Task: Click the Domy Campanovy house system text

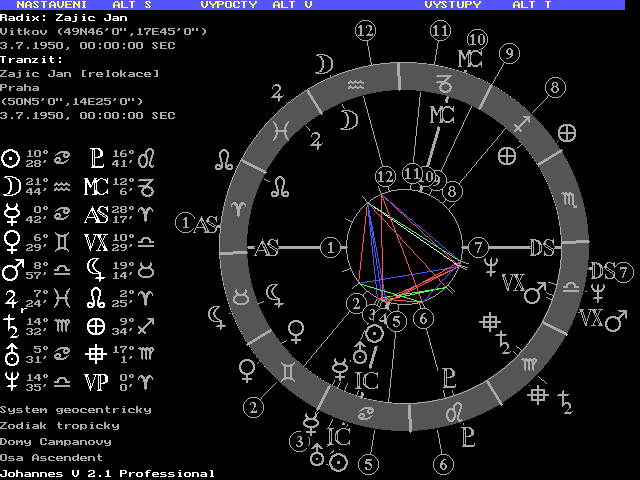Action: [x=55, y=441]
